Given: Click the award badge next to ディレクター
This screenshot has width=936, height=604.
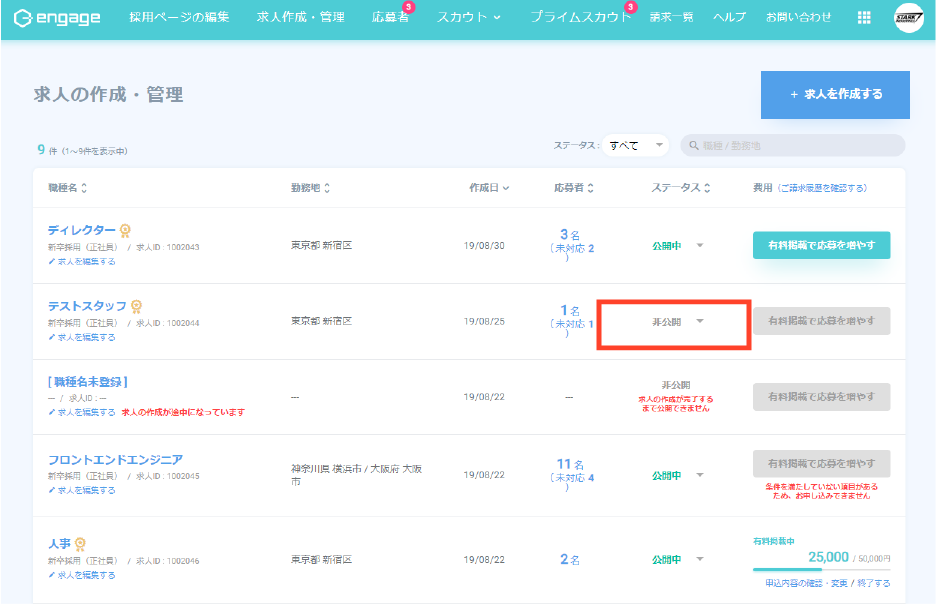Looking at the screenshot, I should [x=125, y=230].
